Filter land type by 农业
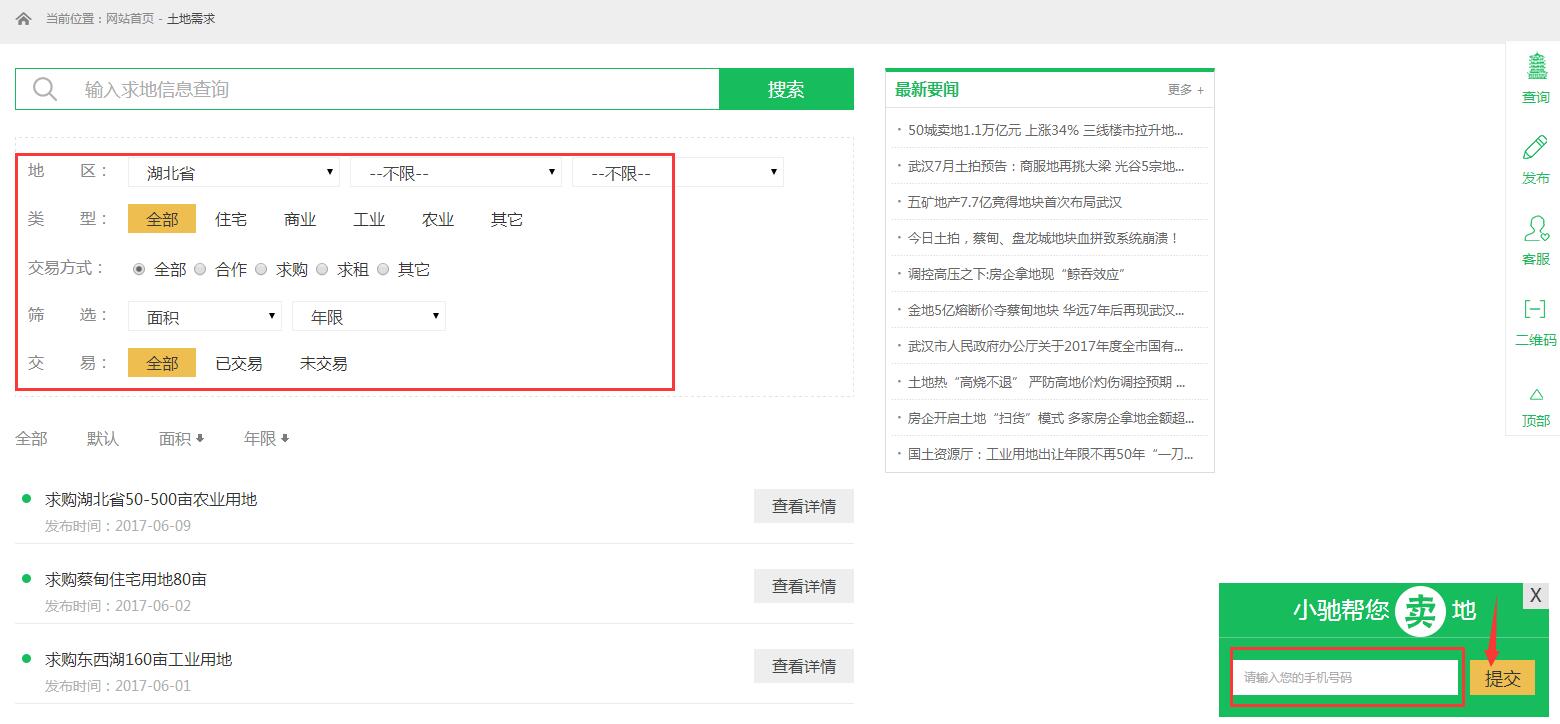Image resolution: width=1560 pixels, height=724 pixels. 438,219
